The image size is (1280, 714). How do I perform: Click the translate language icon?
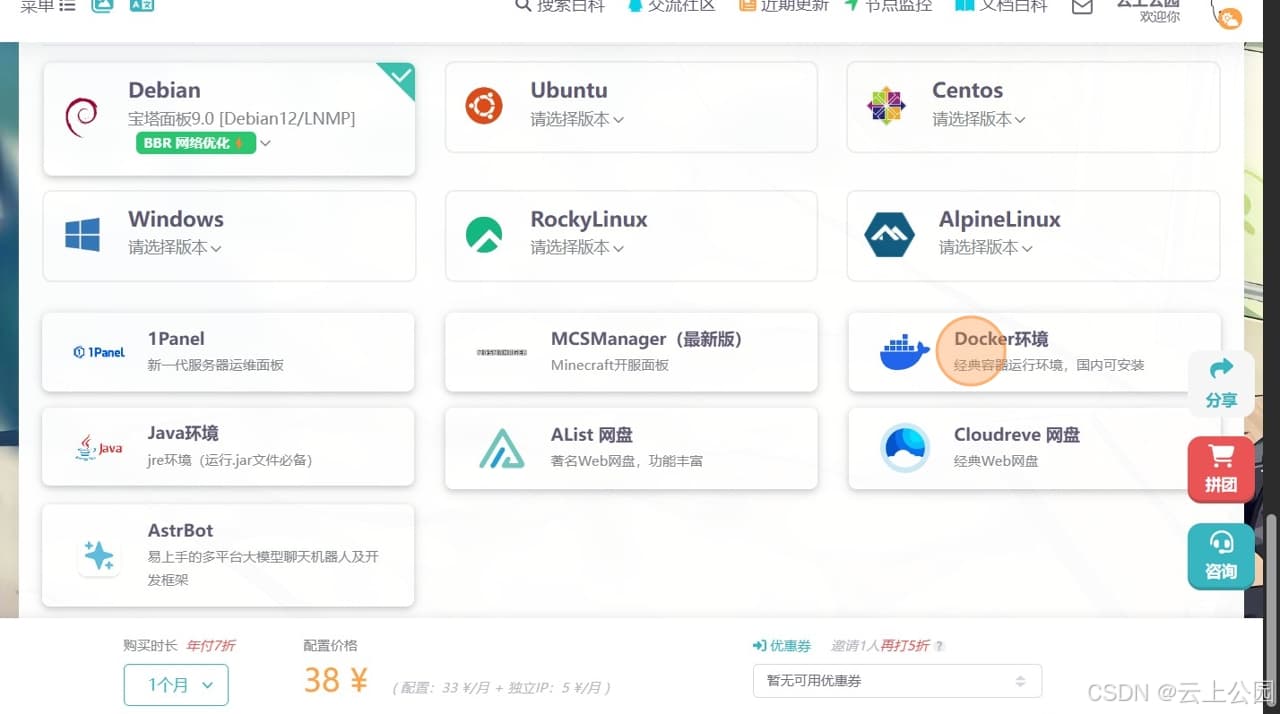141,5
